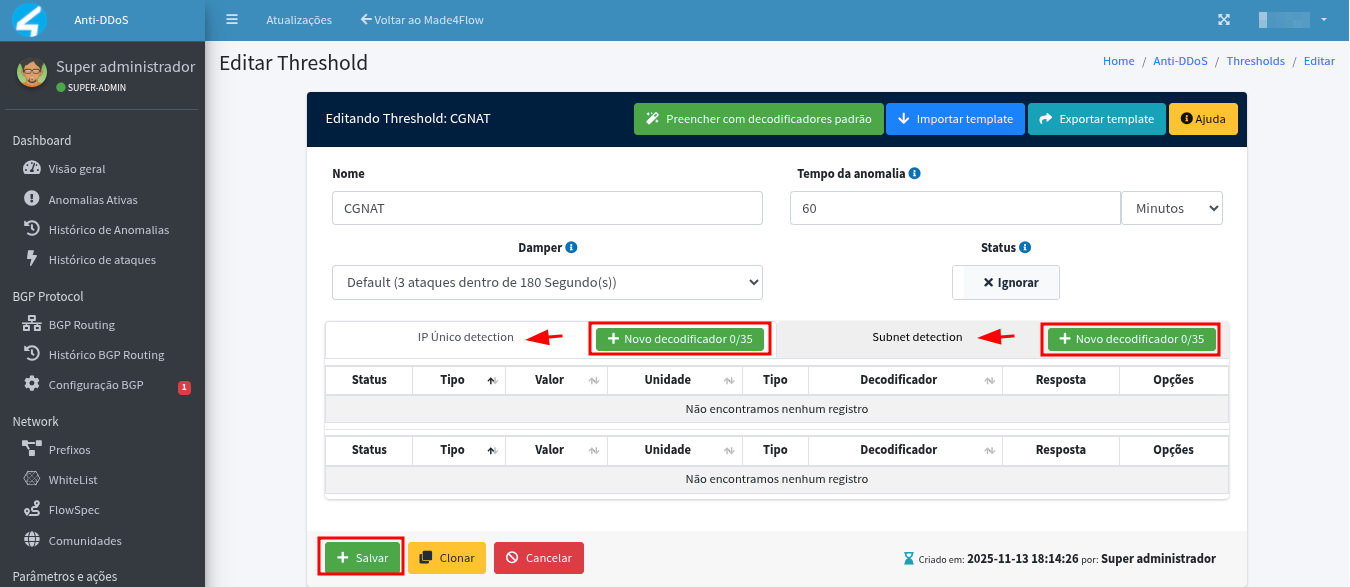Screen dimensions: 1350x587
Task: Toggle the Ignorar status setting
Action: coord(1006,282)
